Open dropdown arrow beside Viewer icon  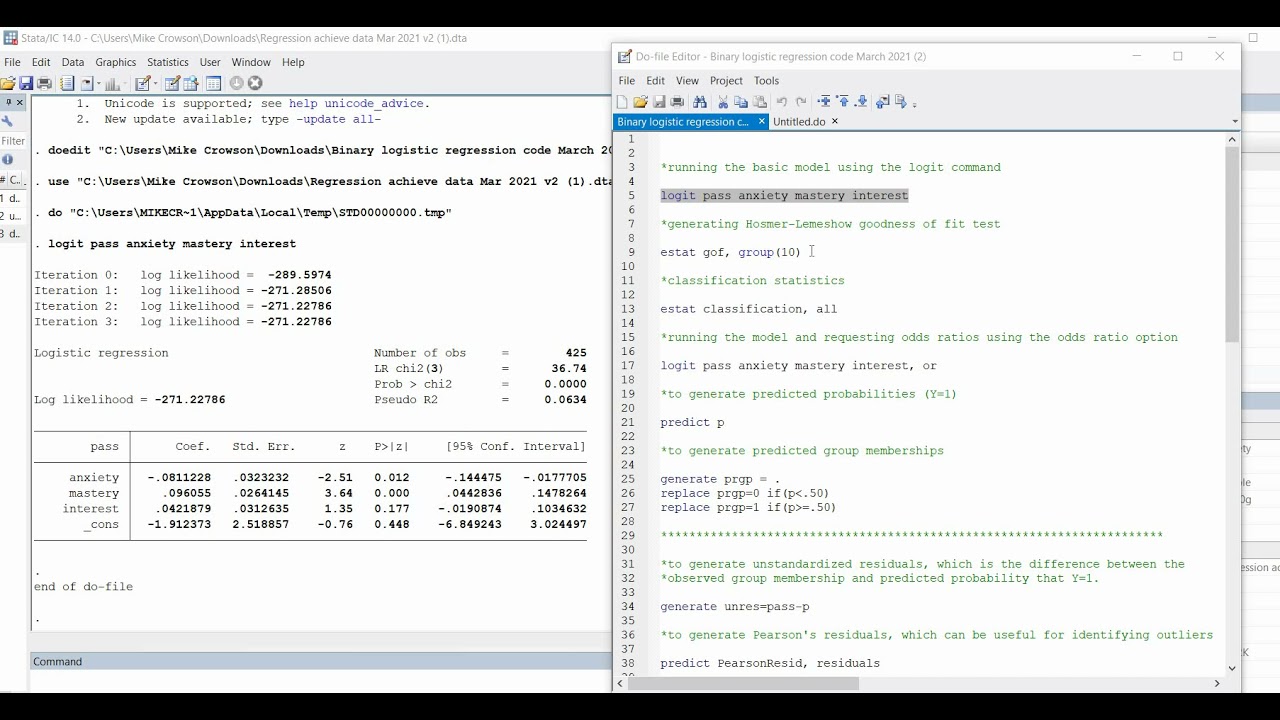99,84
